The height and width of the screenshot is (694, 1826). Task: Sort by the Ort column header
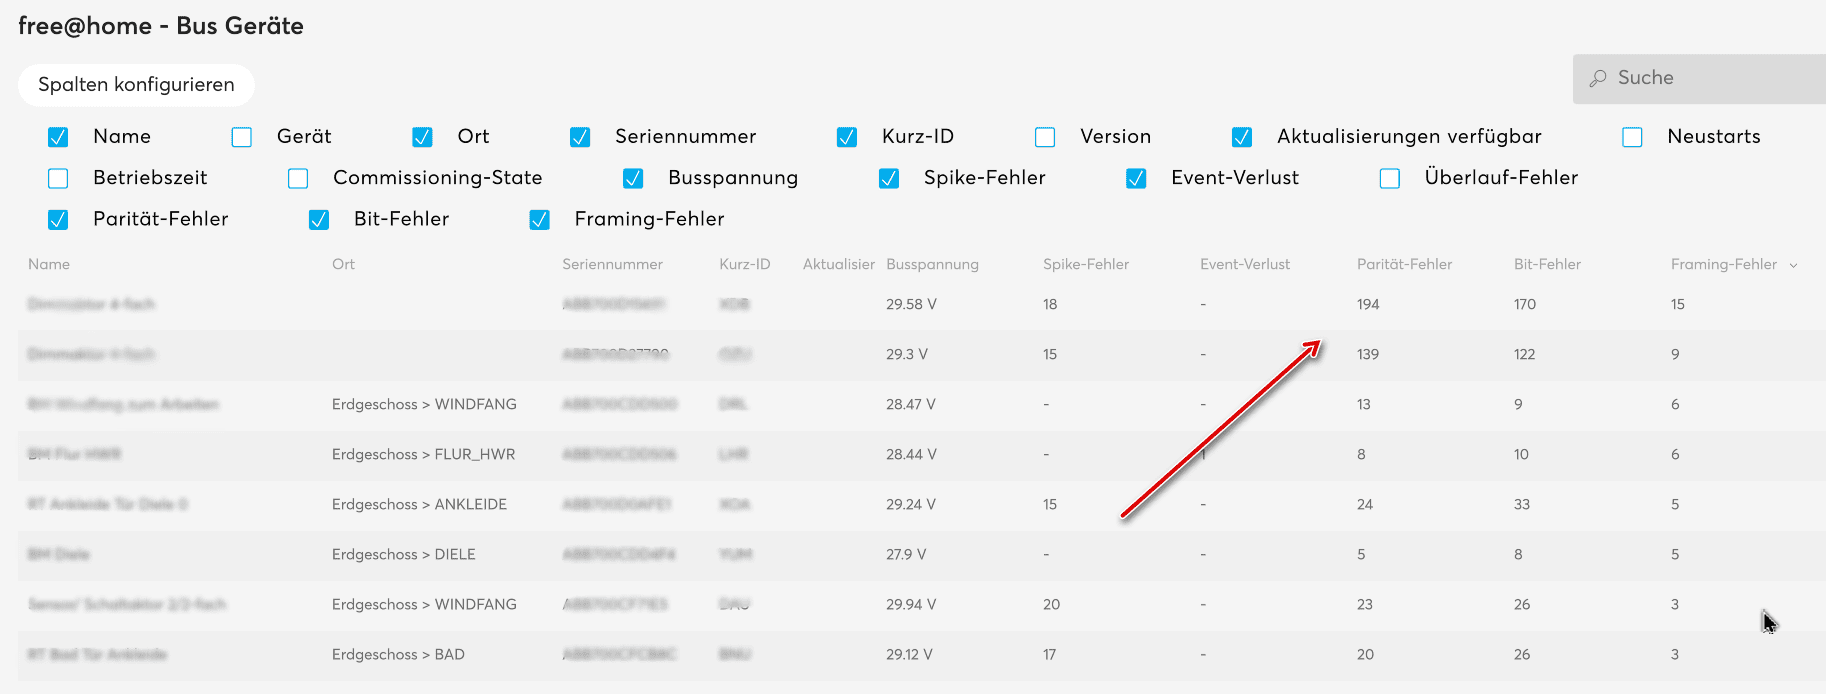coord(343,264)
